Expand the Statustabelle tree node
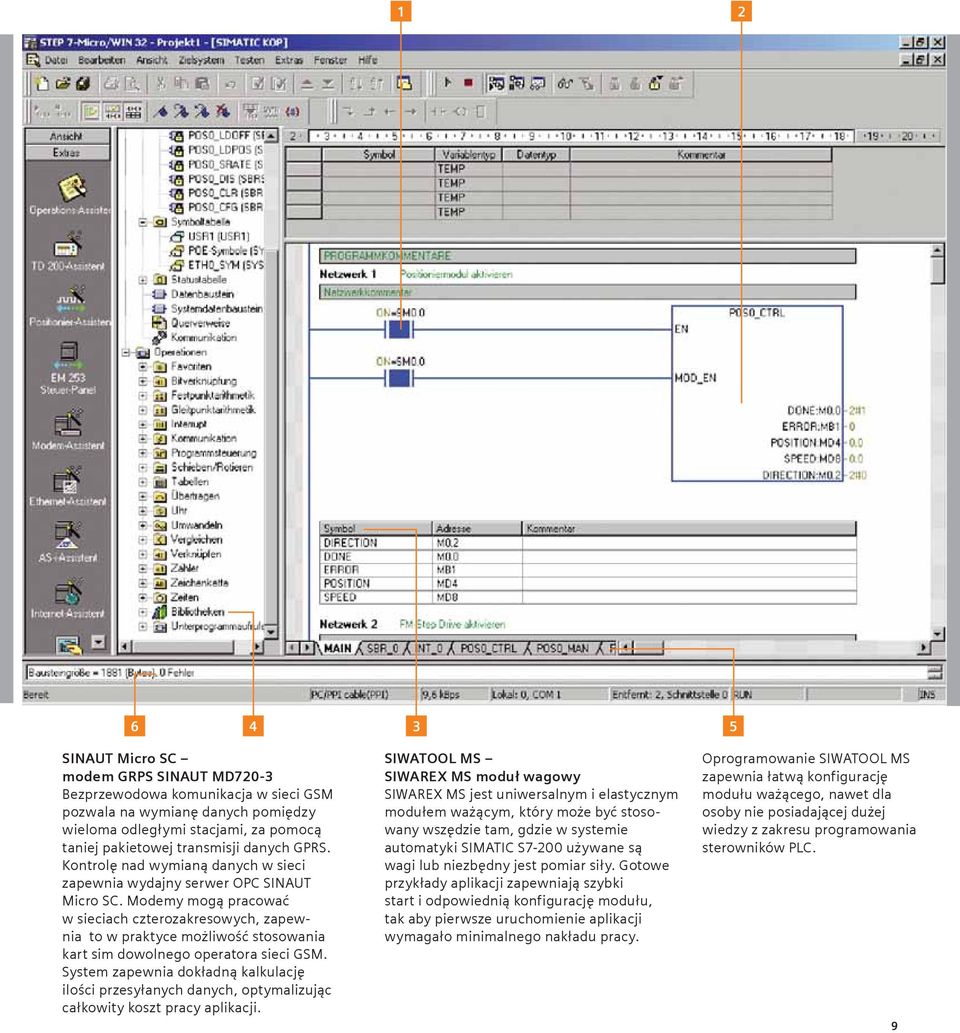 click(142, 279)
